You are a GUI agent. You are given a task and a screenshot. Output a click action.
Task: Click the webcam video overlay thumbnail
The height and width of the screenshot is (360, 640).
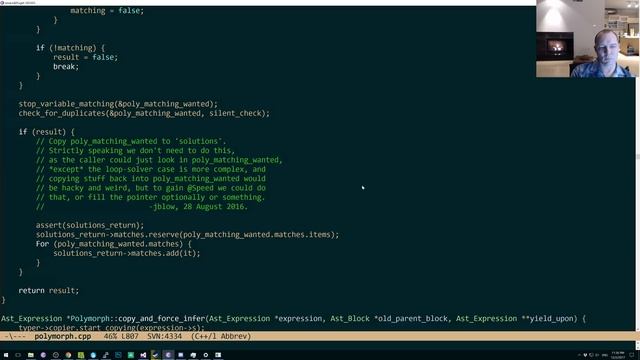click(588, 38)
